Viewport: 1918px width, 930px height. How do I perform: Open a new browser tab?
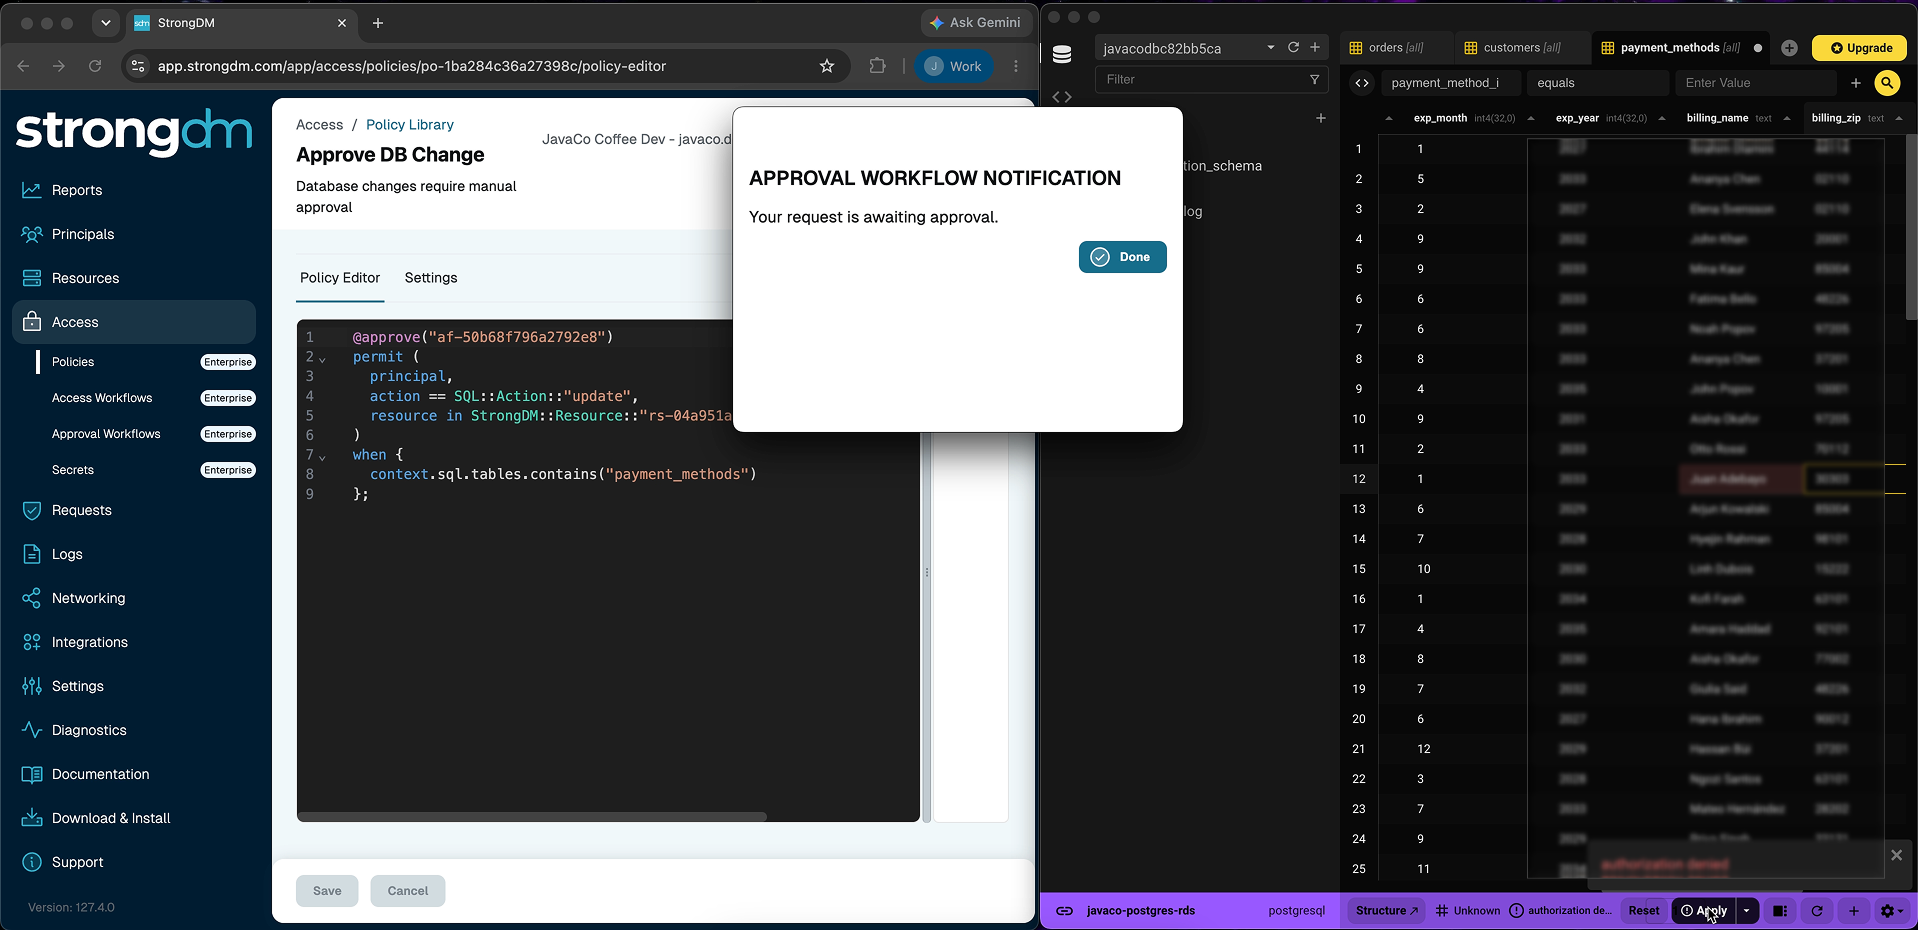[x=378, y=22]
